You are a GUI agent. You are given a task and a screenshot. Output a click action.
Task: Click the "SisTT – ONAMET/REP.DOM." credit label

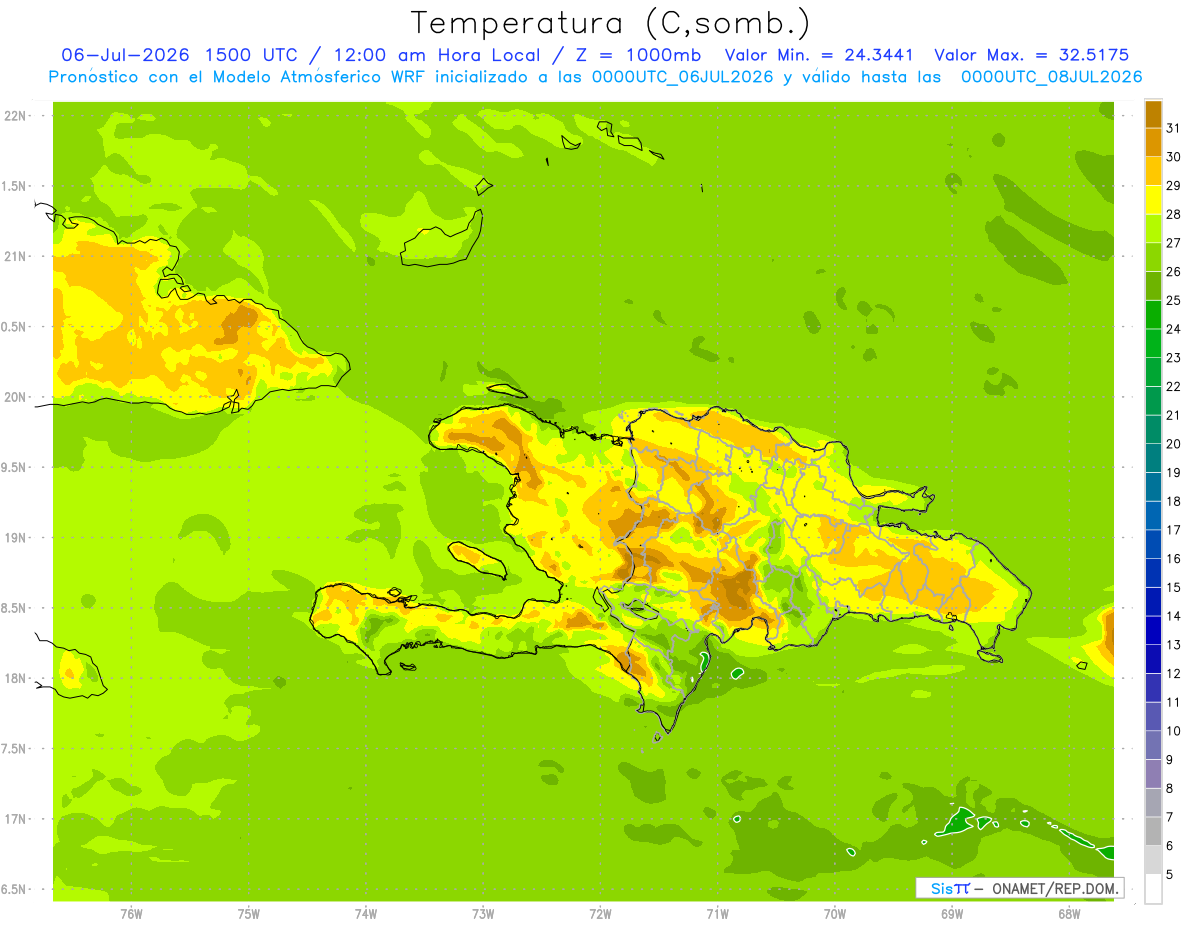click(x=1019, y=888)
